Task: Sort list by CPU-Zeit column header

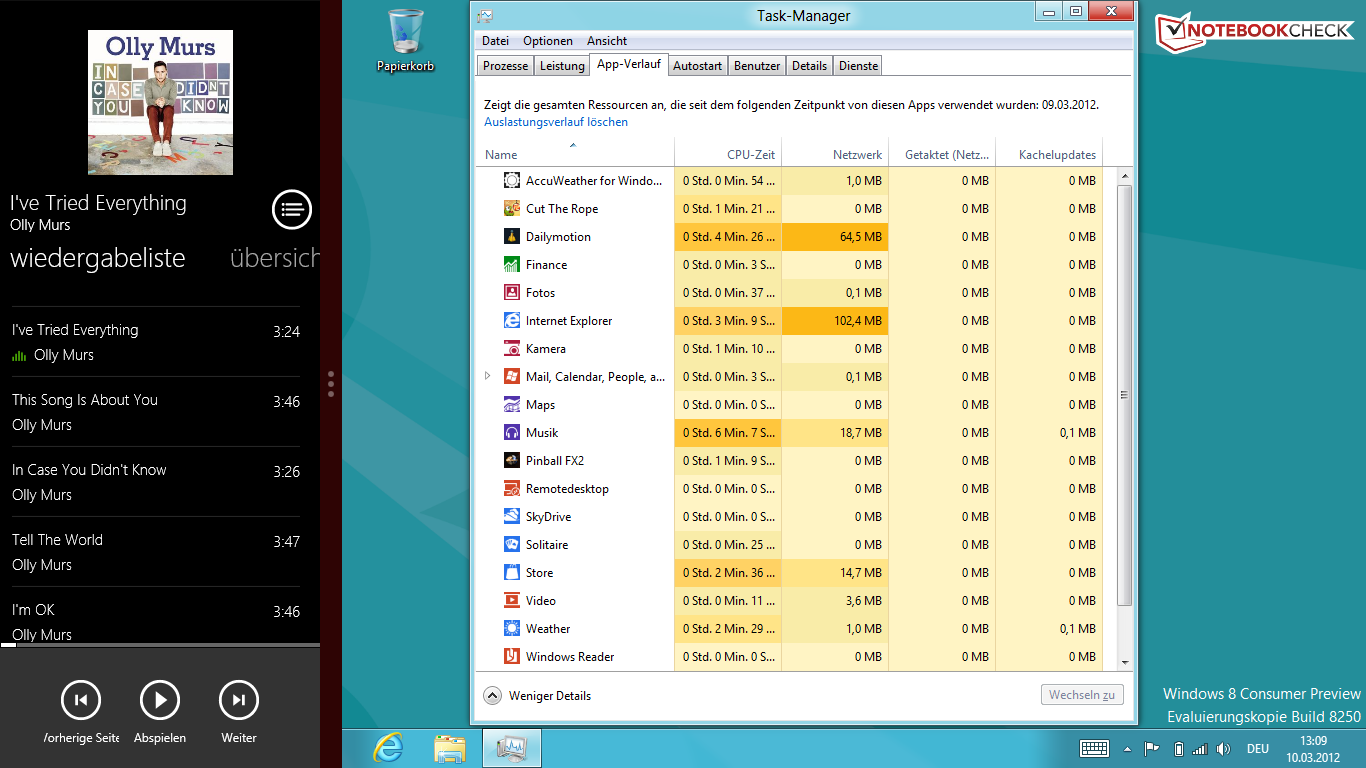Action: point(751,155)
